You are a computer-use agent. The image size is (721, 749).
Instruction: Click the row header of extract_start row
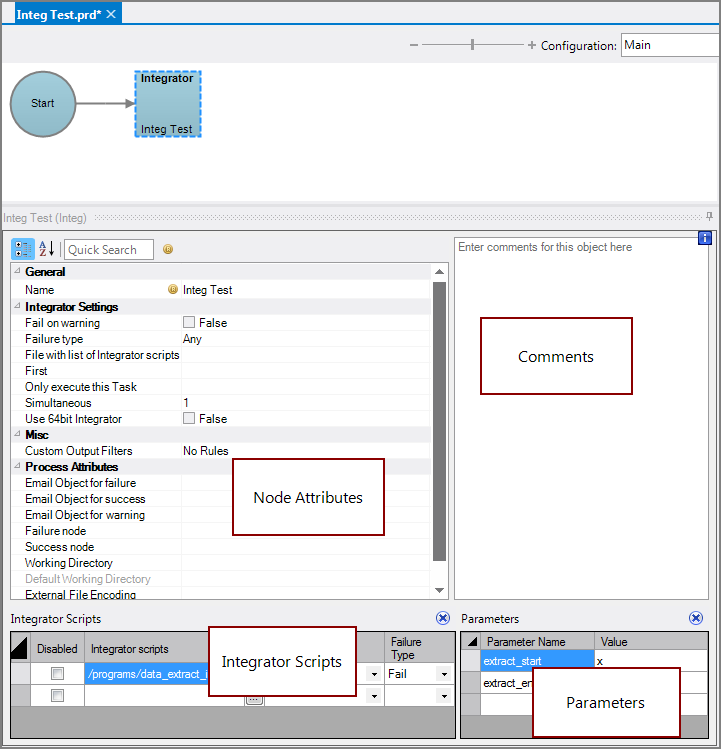pyautogui.click(x=471, y=661)
